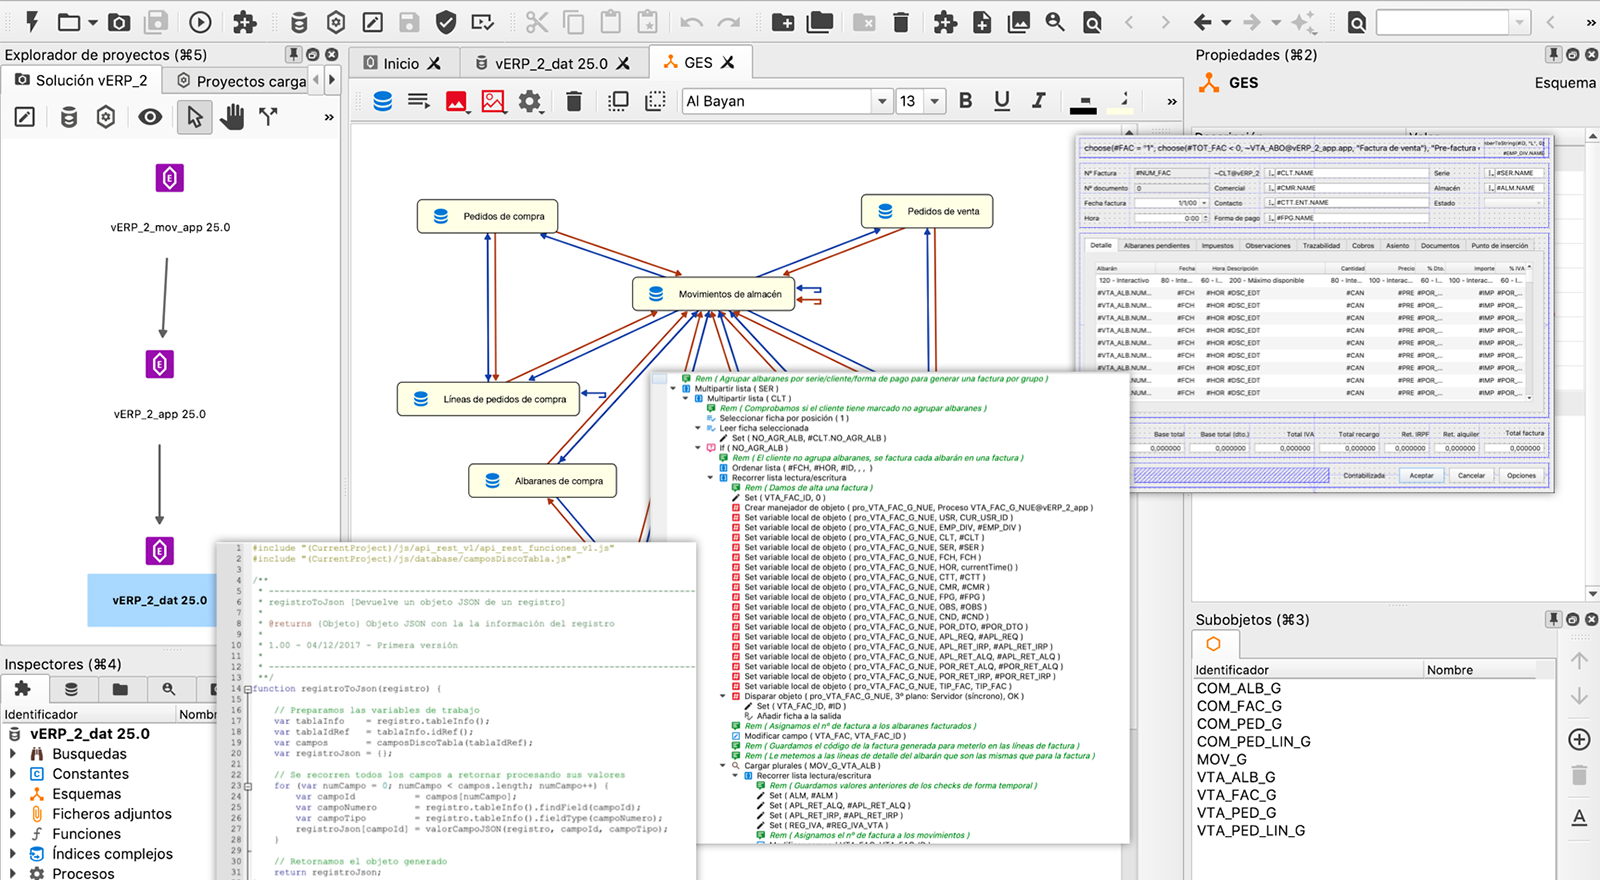Image resolution: width=1600 pixels, height=880 pixels.
Task: Click the blue database table icon in editor toolbar
Action: (x=382, y=101)
